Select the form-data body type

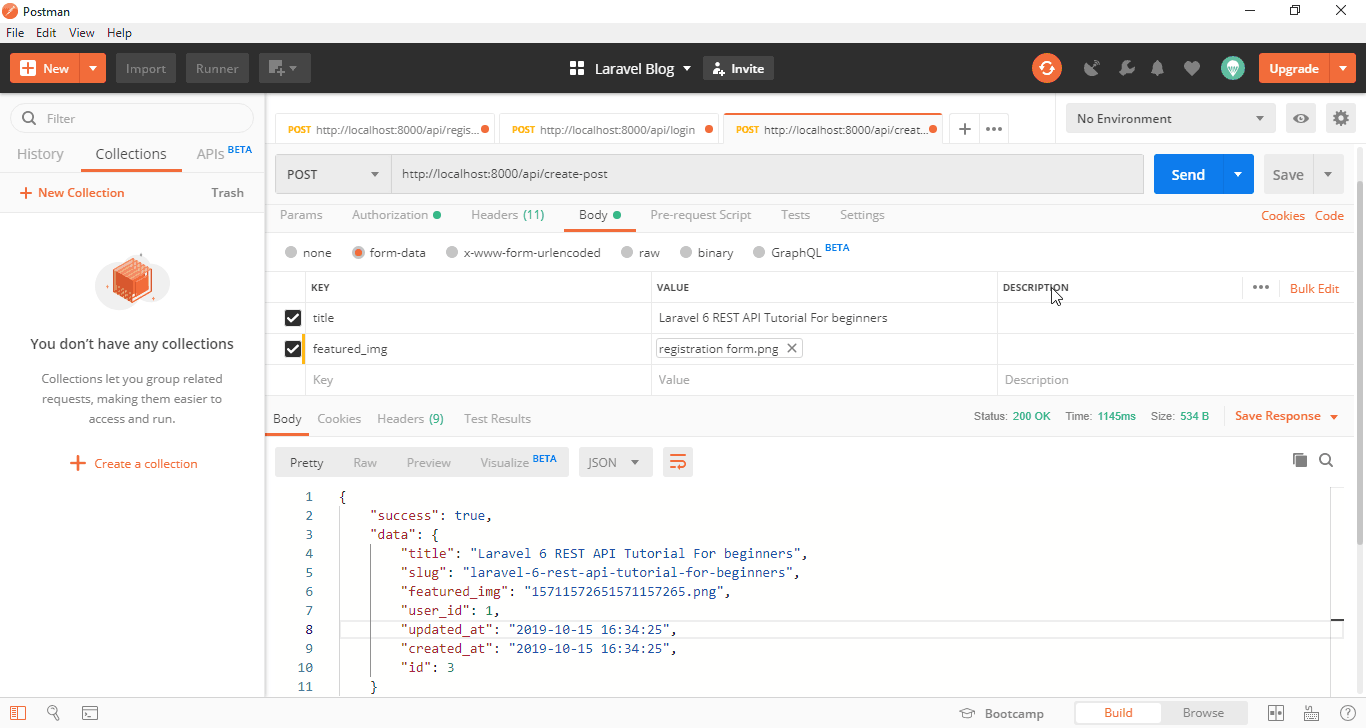click(x=358, y=253)
